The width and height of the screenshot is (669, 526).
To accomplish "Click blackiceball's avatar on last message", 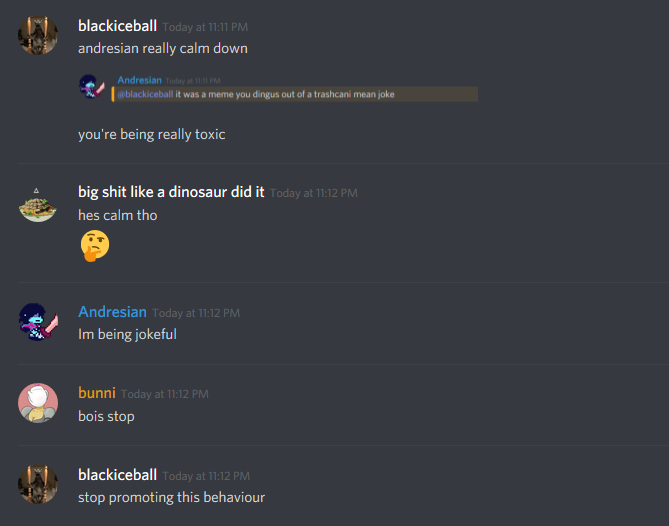I will 38,484.
